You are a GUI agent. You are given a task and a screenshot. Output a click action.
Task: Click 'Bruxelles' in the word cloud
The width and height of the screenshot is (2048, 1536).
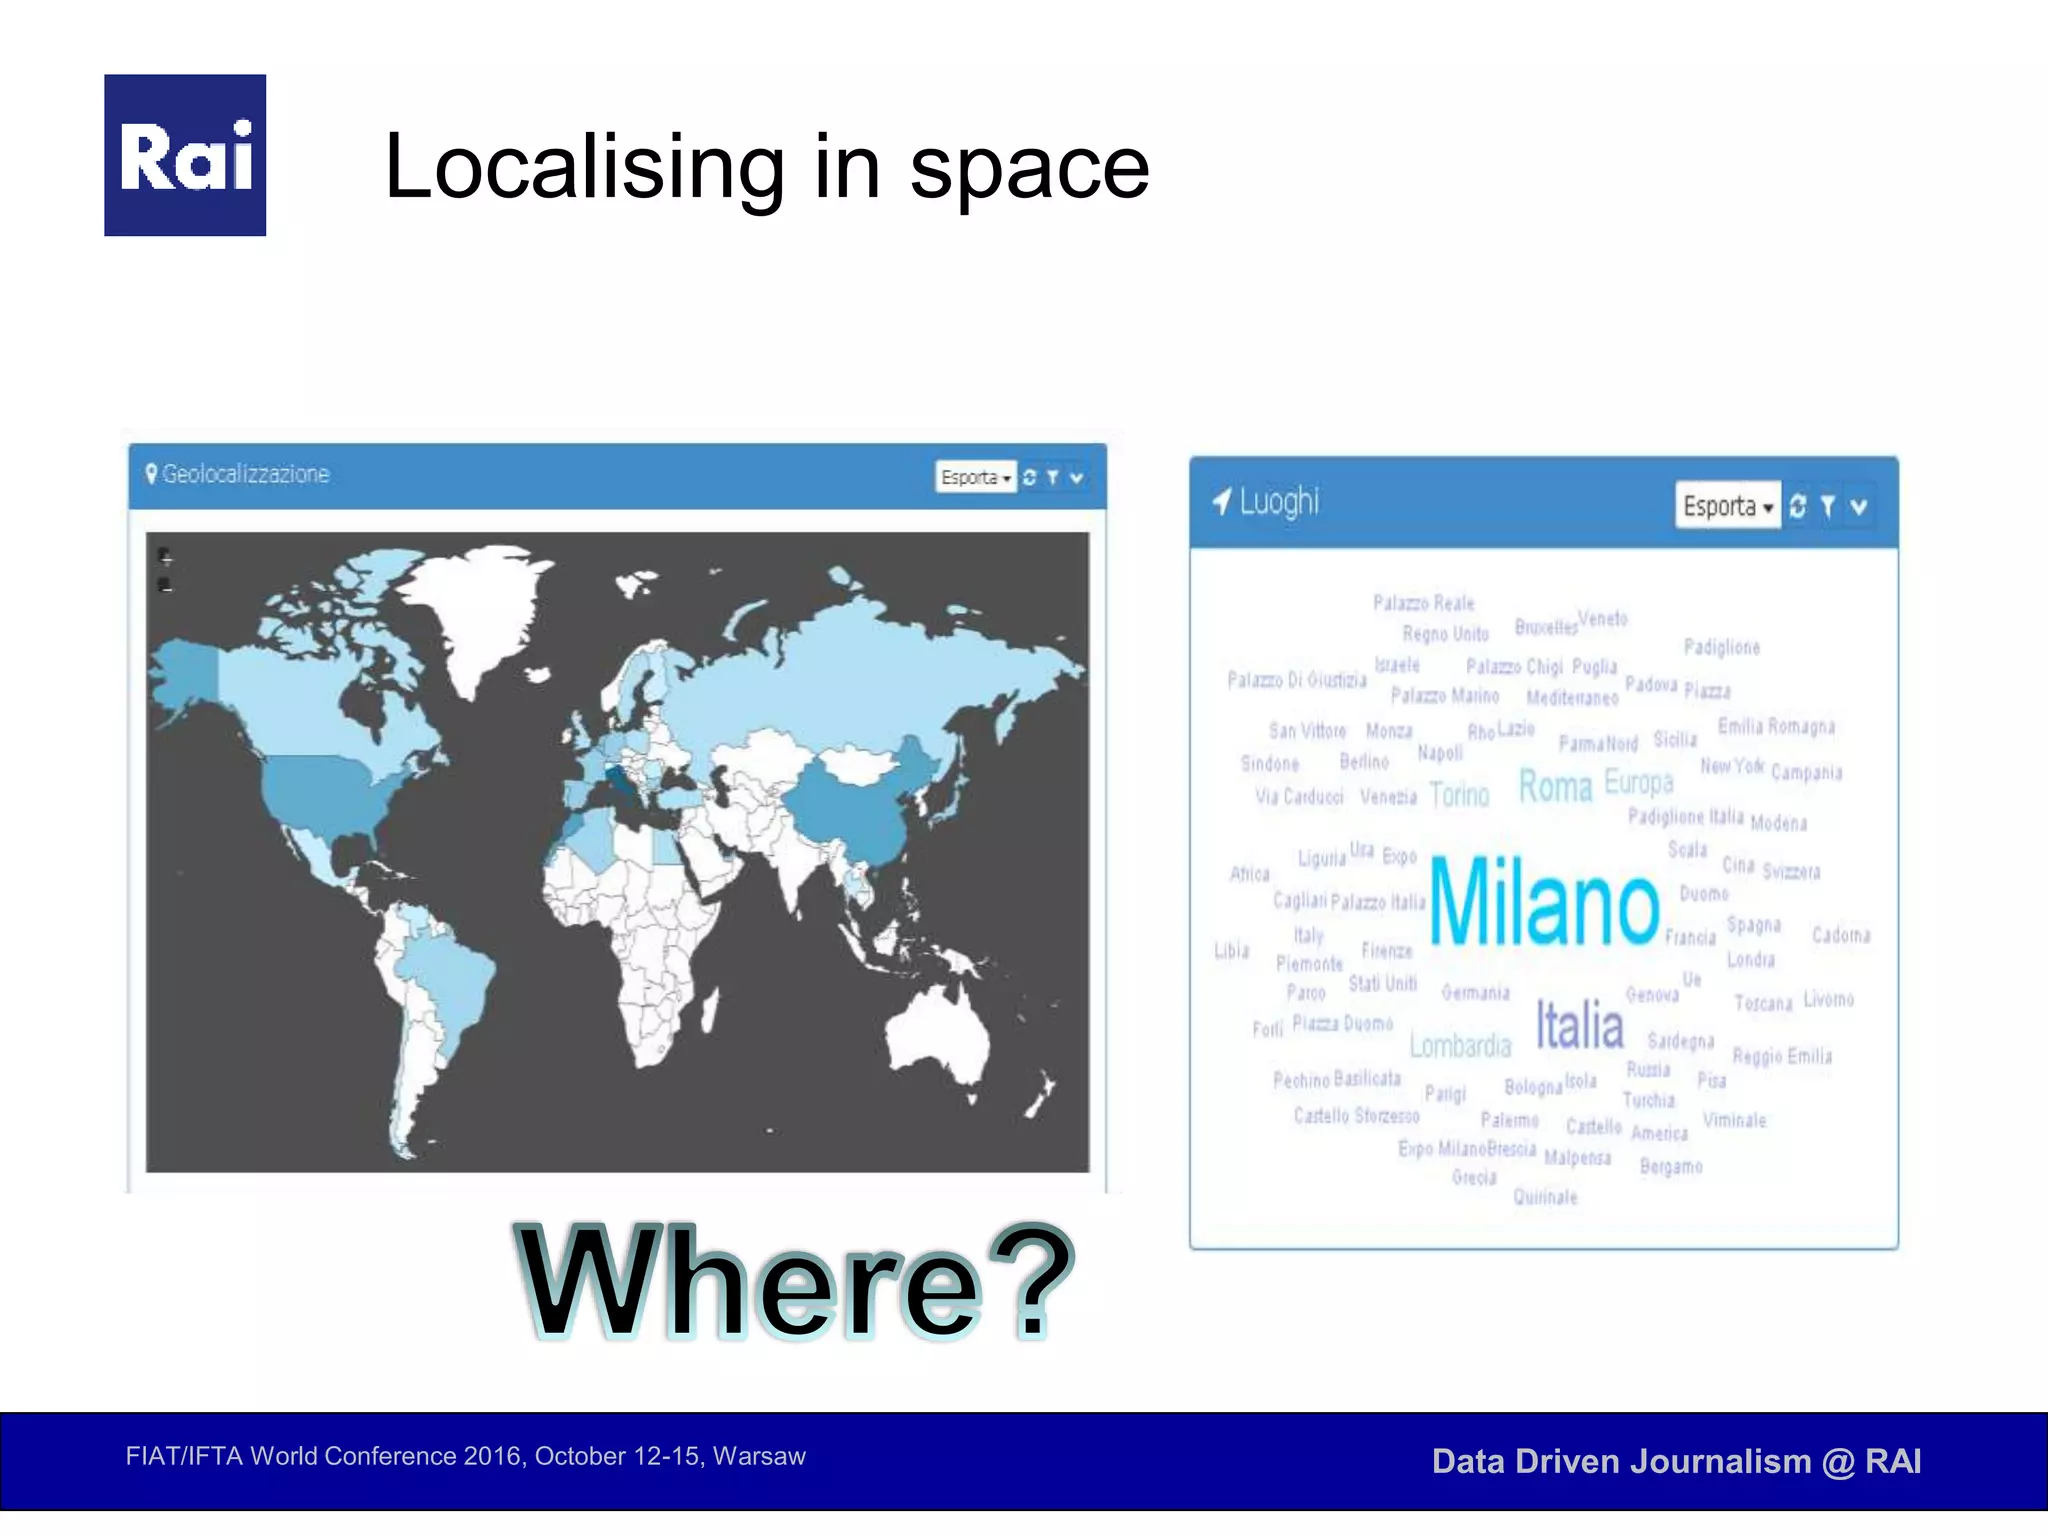tap(1546, 627)
